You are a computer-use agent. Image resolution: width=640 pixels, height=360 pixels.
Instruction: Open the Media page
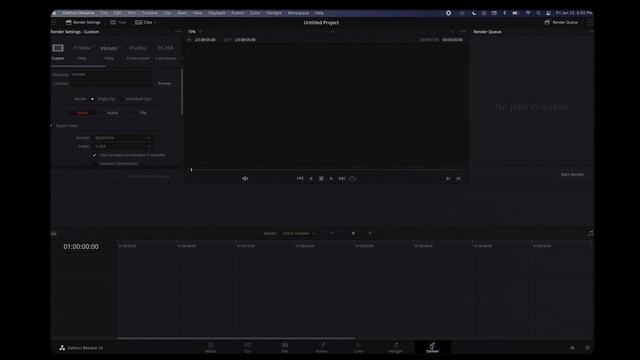point(211,347)
